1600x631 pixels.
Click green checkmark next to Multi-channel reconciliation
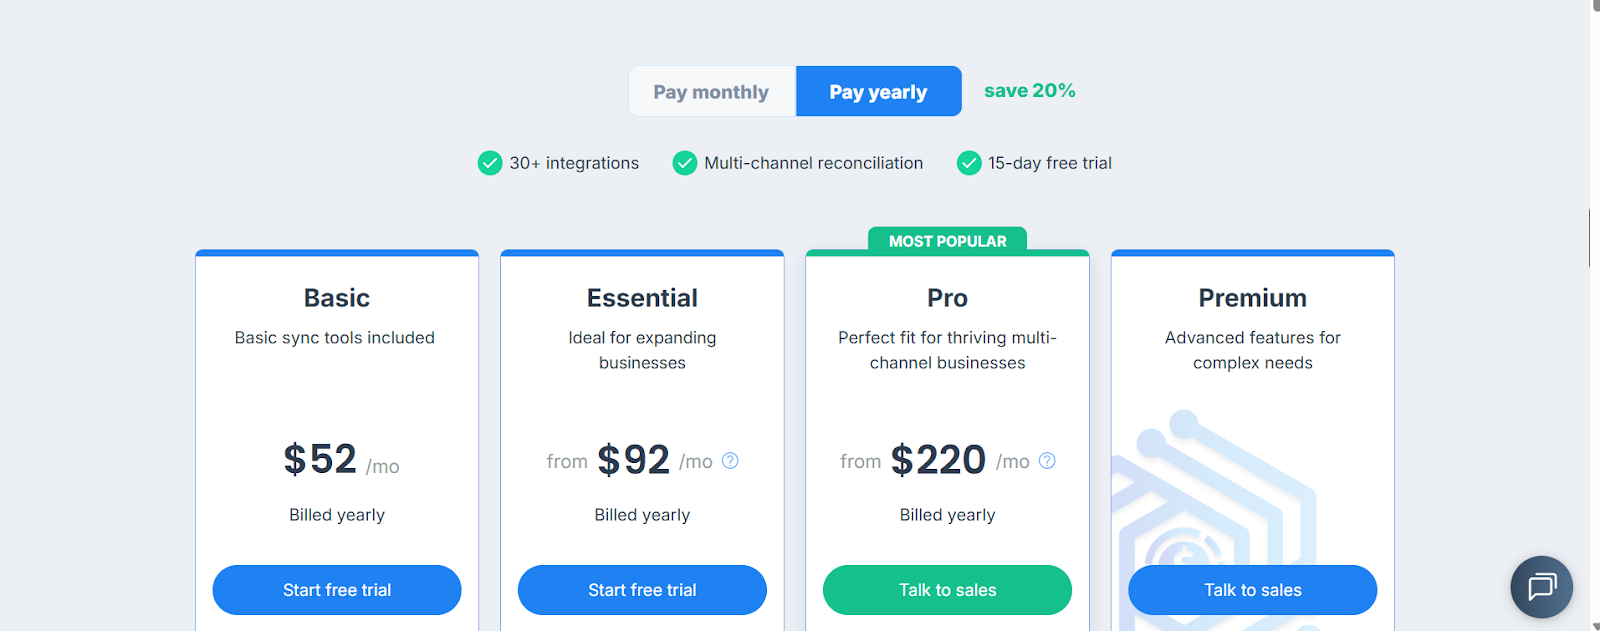tap(685, 163)
